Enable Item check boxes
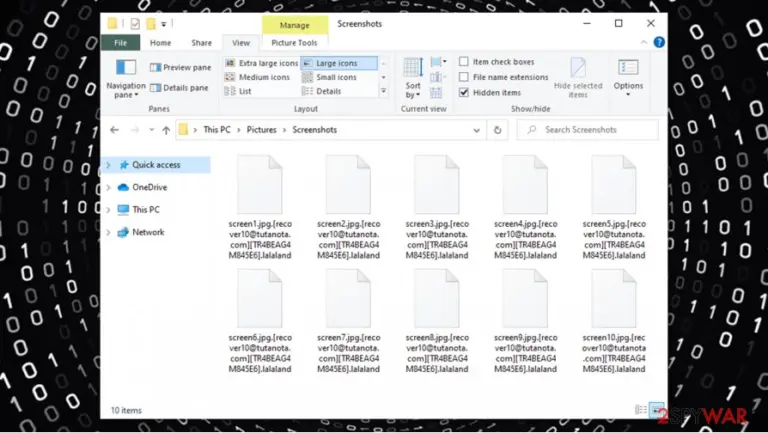Viewport: 768px width, 433px height. click(x=464, y=62)
